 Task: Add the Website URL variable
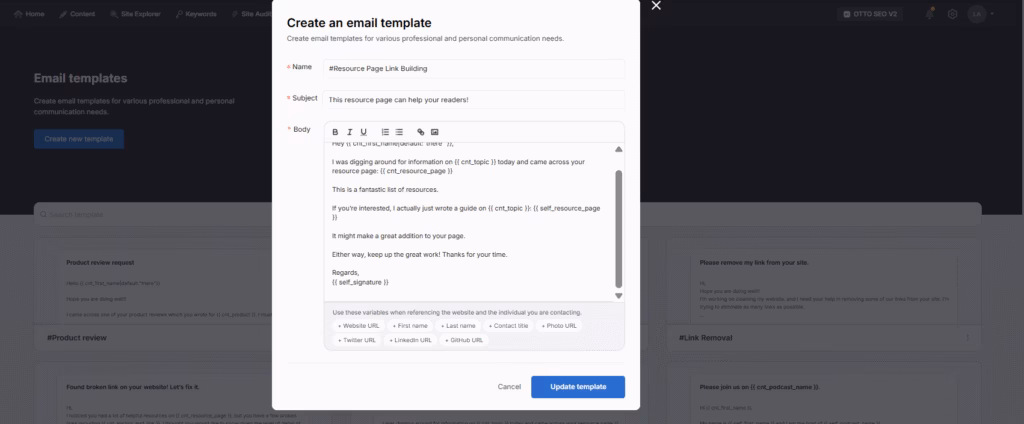[x=358, y=326]
